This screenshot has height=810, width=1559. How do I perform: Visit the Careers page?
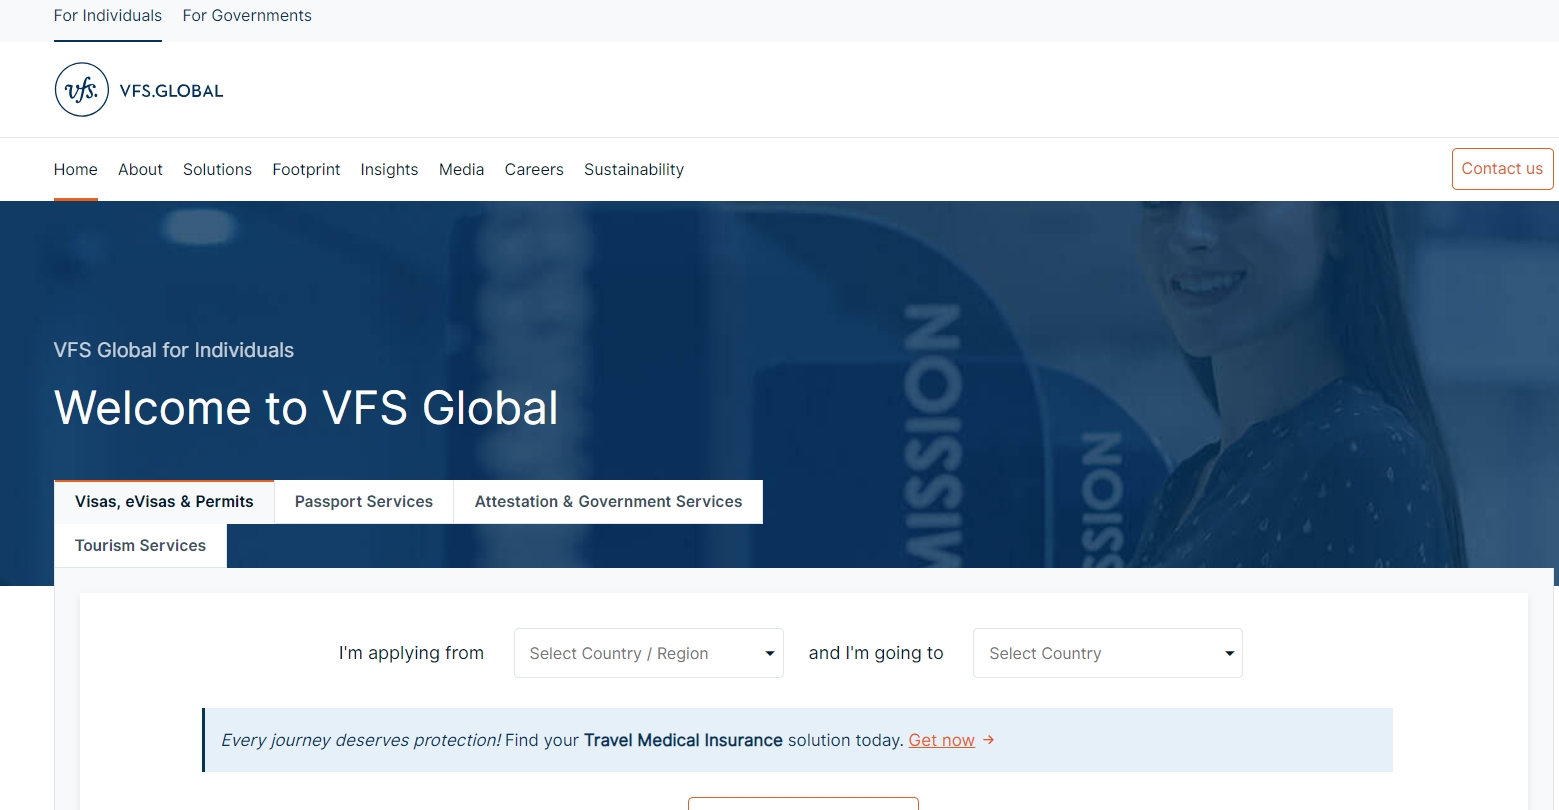534,170
